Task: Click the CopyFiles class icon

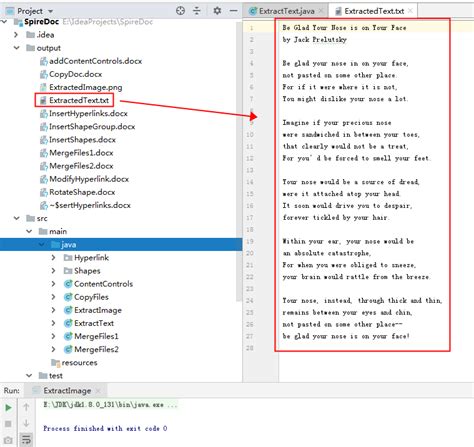Action: 68,297
